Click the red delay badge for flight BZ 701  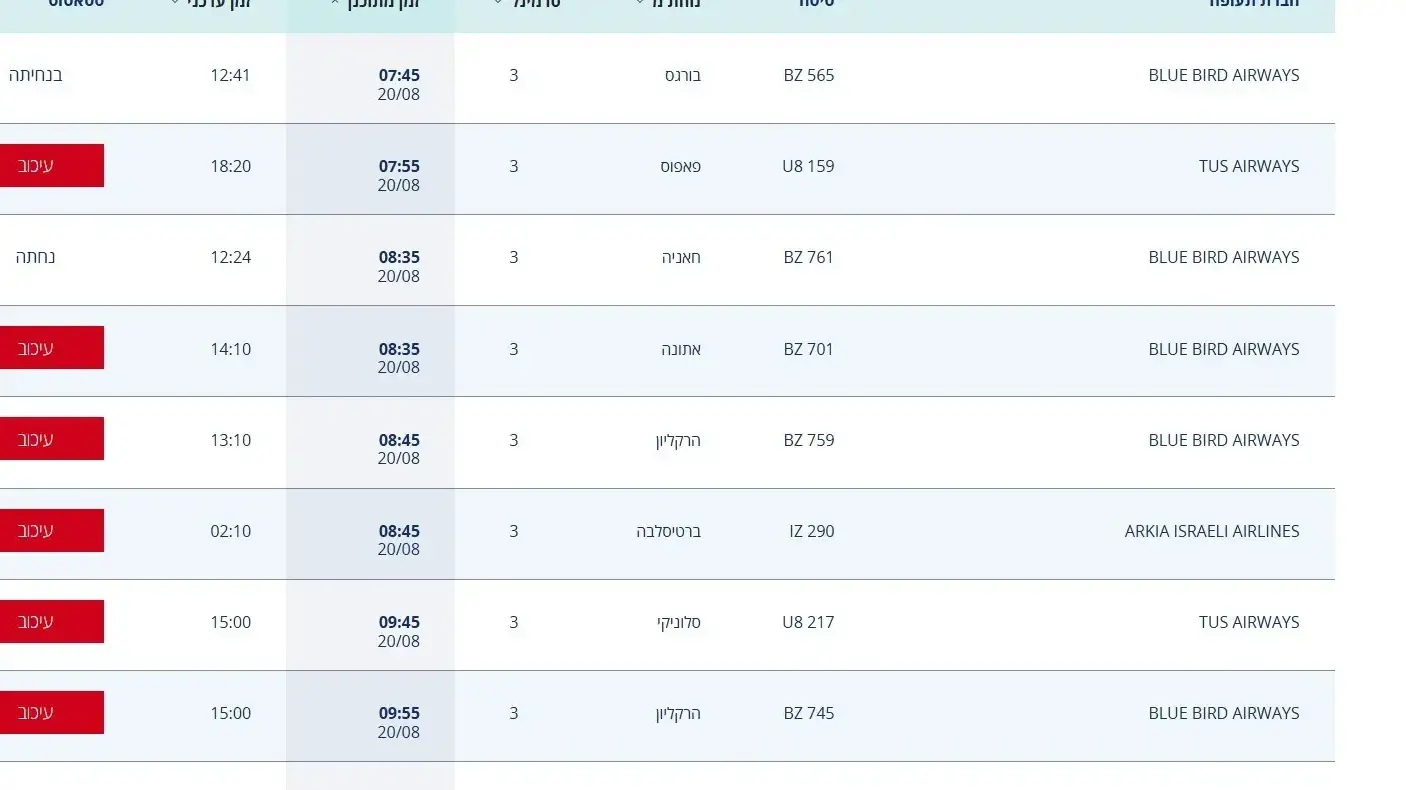click(x=52, y=348)
